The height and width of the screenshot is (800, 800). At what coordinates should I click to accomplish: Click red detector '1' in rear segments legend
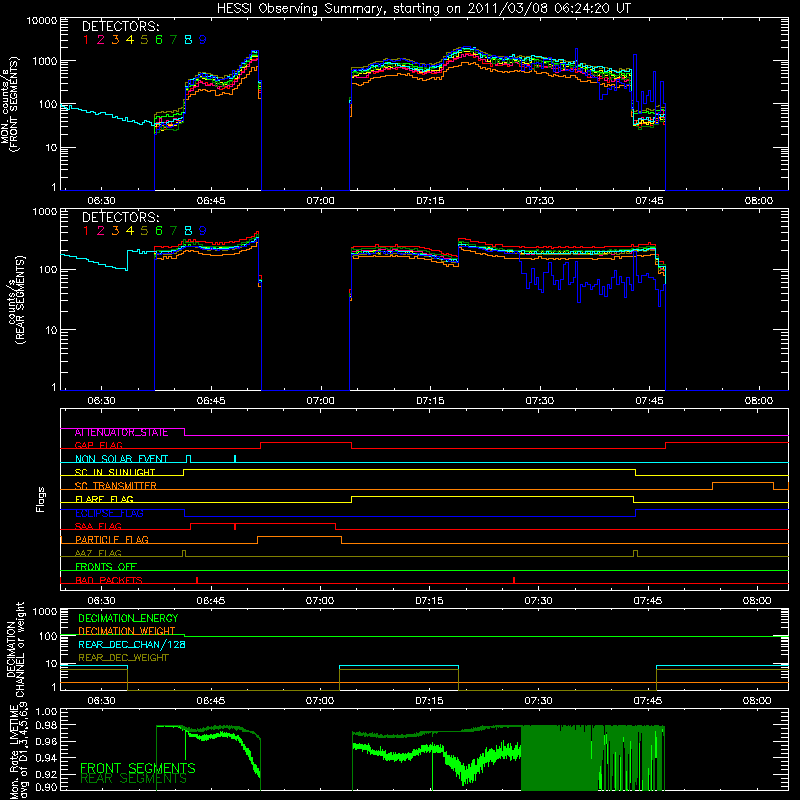[x=86, y=231]
